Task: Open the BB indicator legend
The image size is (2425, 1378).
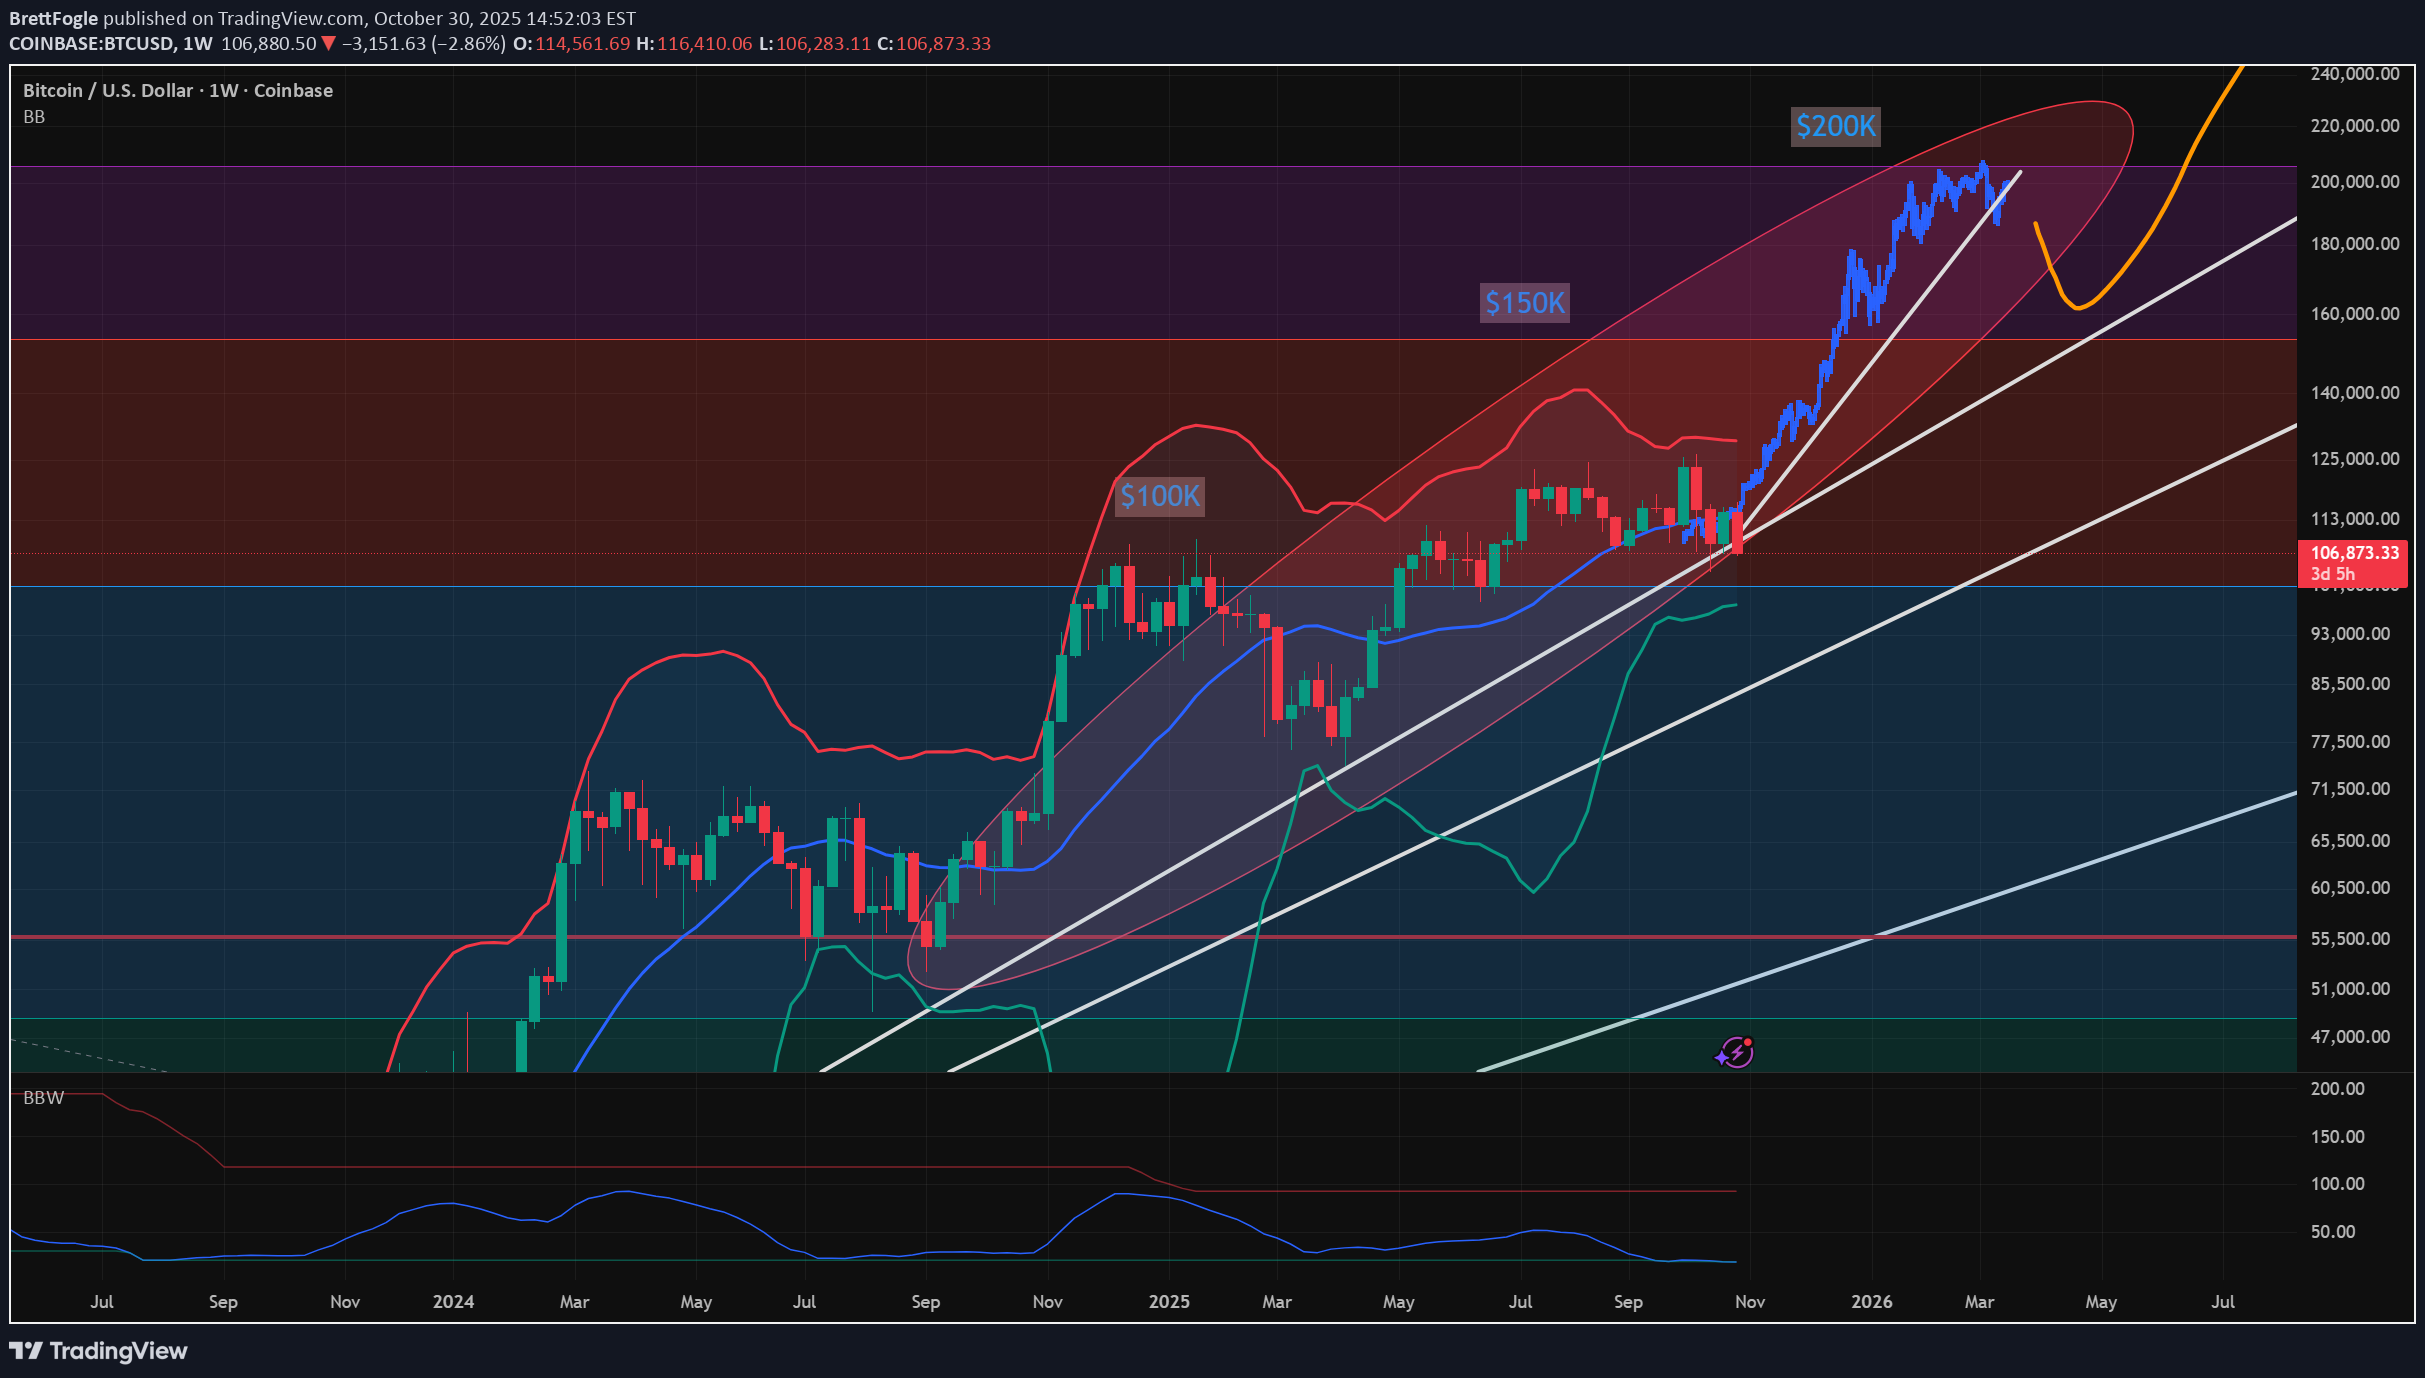Action: click(x=34, y=117)
